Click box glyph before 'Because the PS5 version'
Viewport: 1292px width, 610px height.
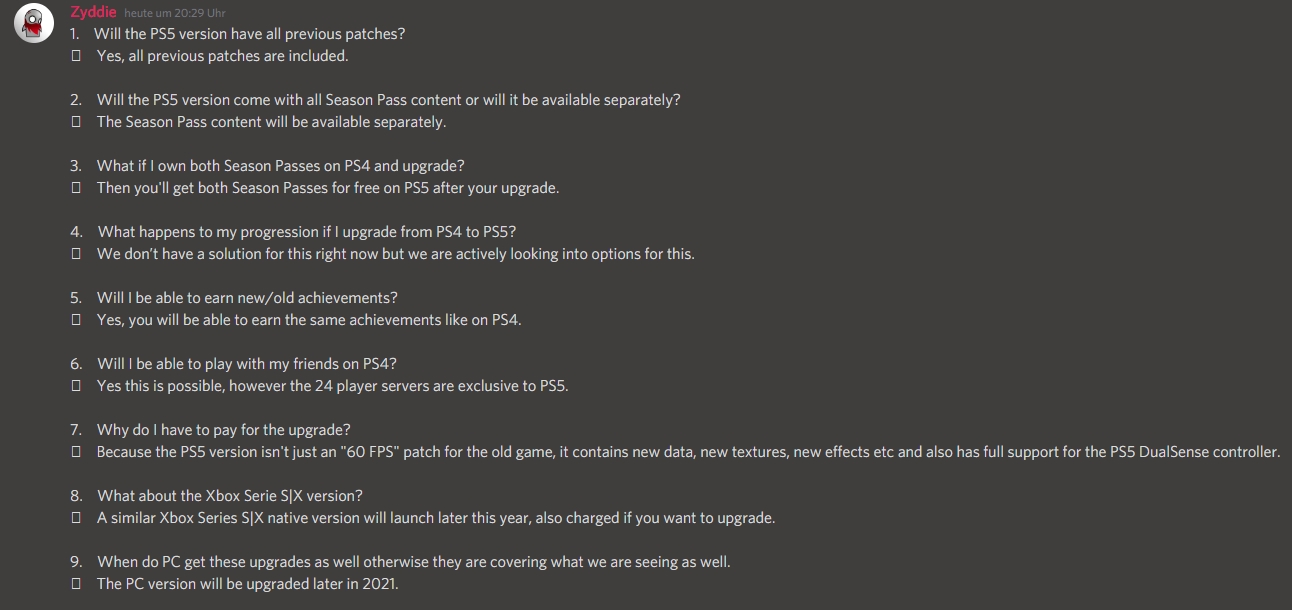tap(76, 452)
